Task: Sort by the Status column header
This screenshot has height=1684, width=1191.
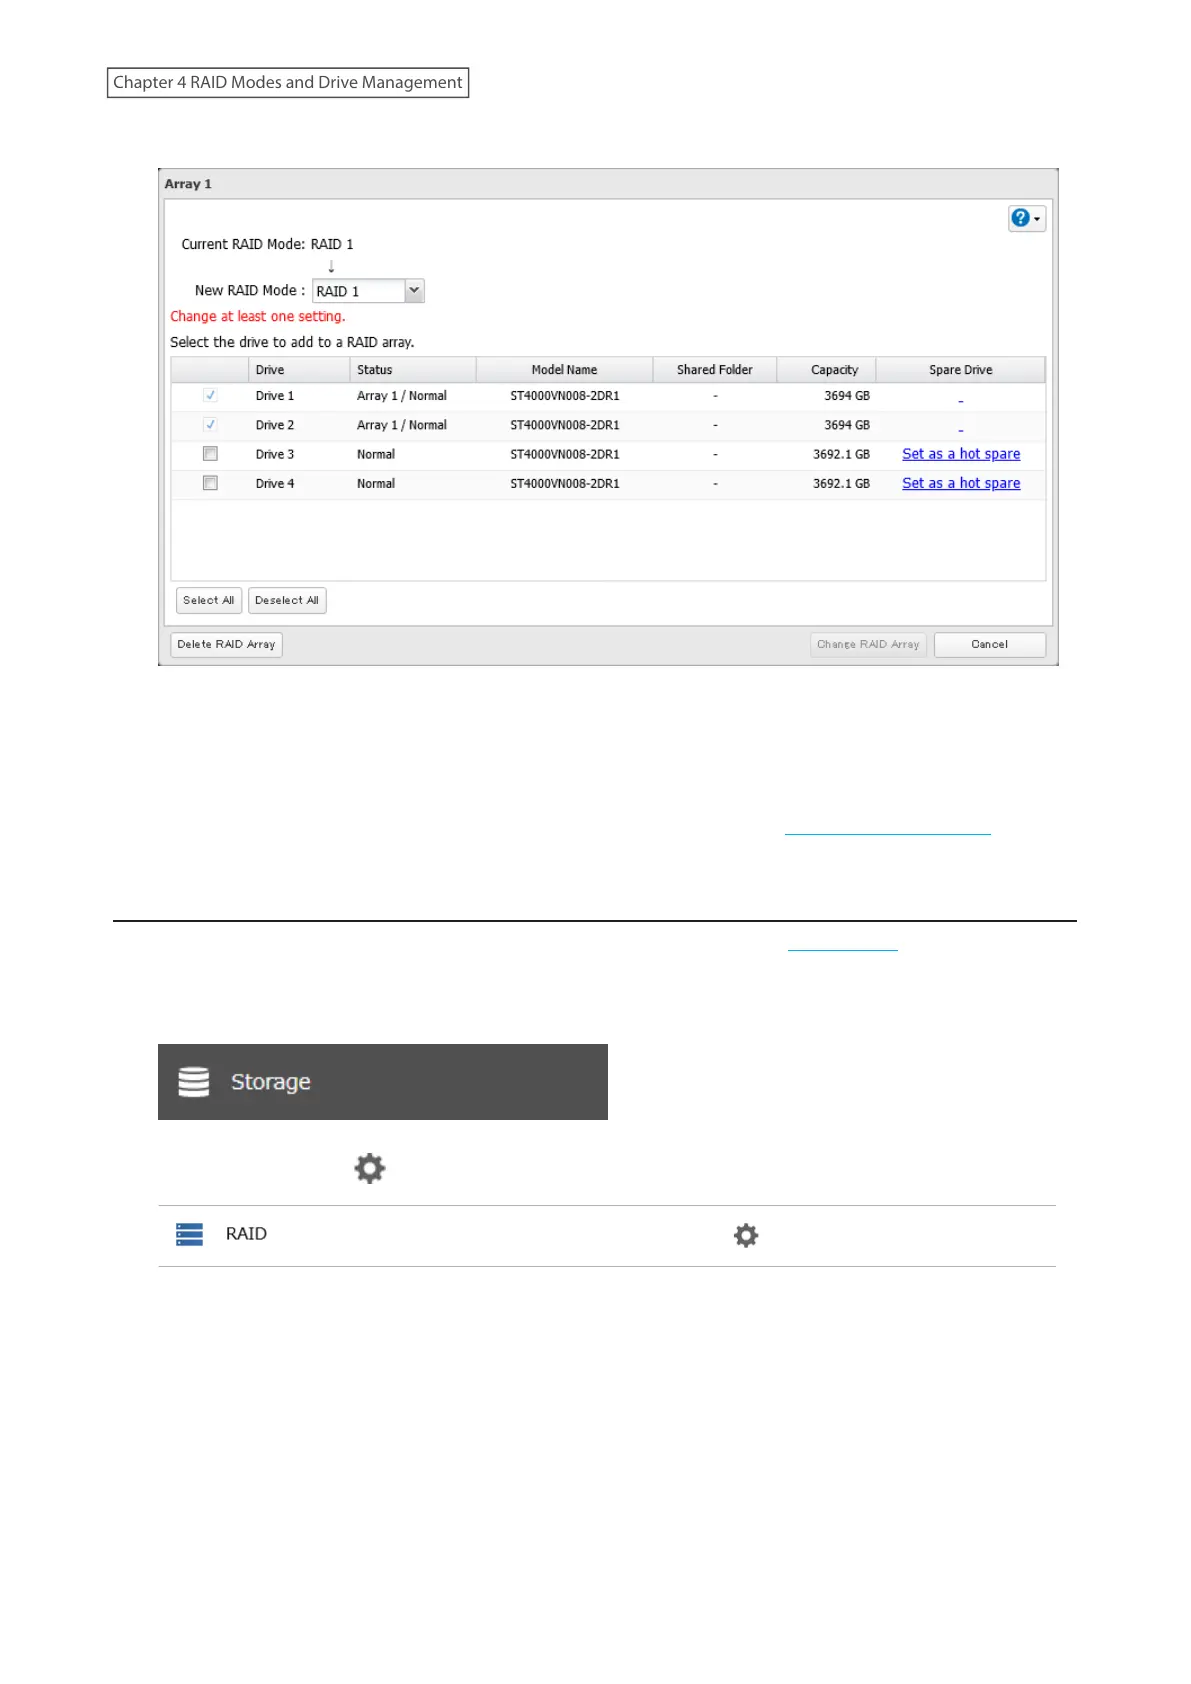Action: coord(413,370)
